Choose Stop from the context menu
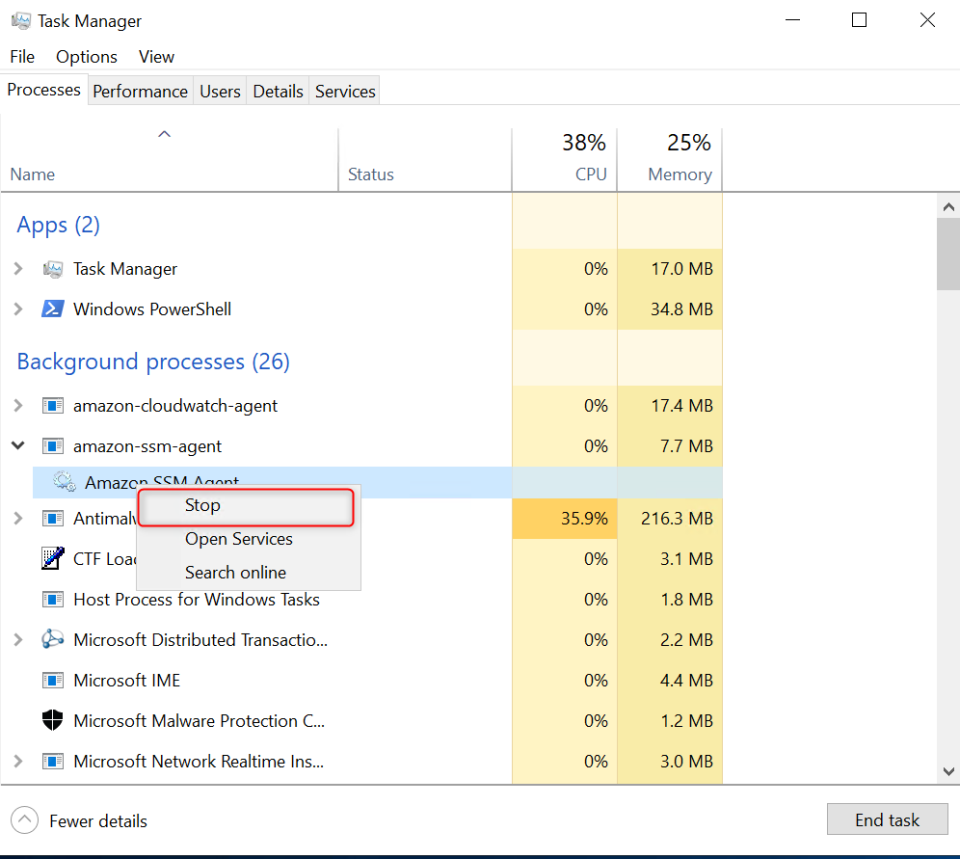The height and width of the screenshot is (859, 960). 202,506
